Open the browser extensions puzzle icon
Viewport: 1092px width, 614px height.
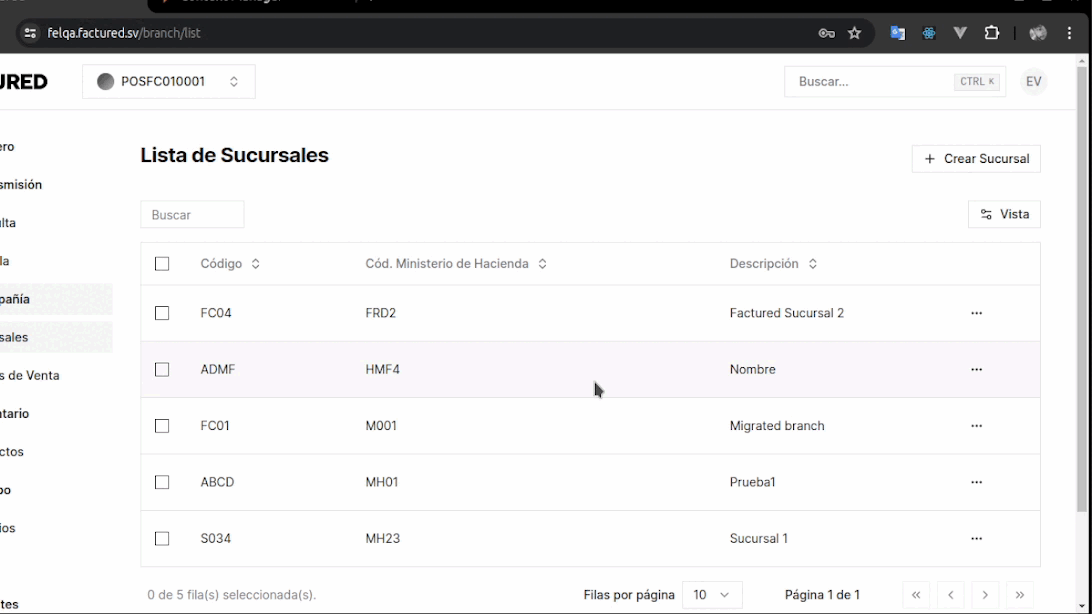click(991, 33)
